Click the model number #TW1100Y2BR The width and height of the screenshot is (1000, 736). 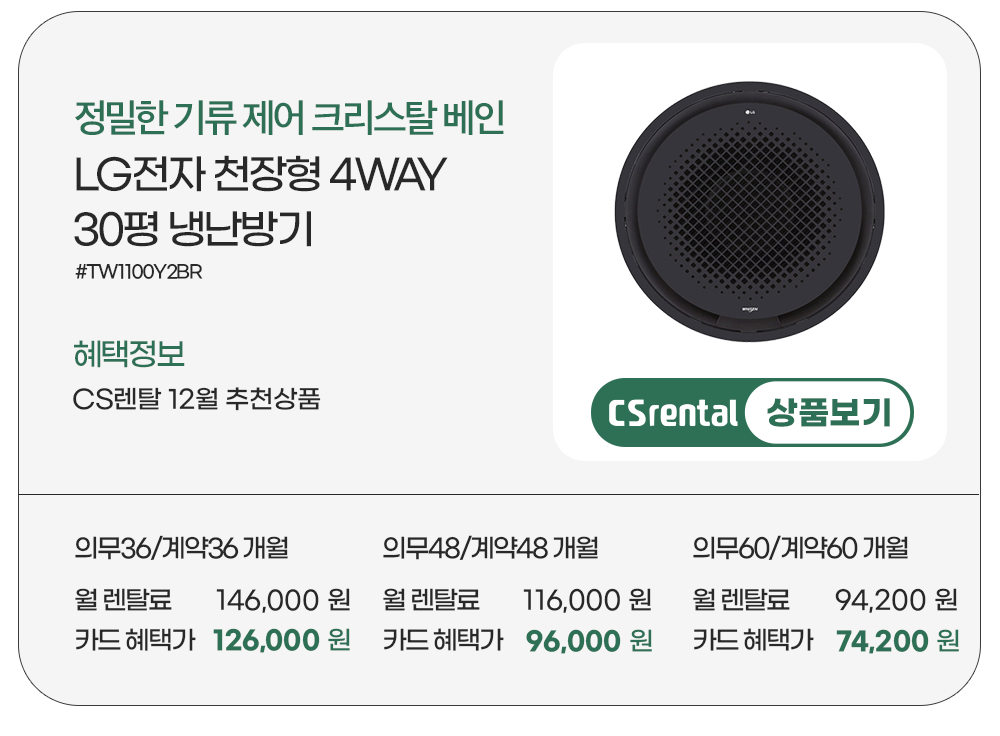139,271
